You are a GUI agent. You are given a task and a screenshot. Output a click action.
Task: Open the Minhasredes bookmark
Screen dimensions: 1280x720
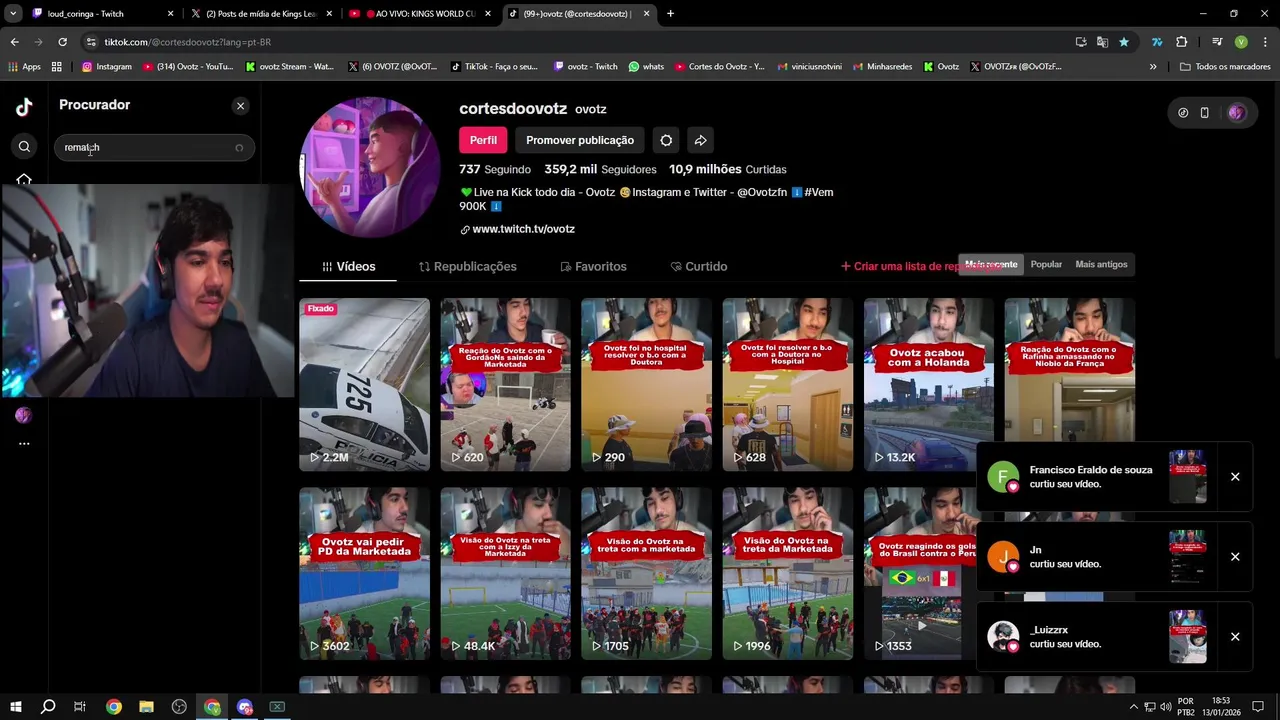[882, 67]
